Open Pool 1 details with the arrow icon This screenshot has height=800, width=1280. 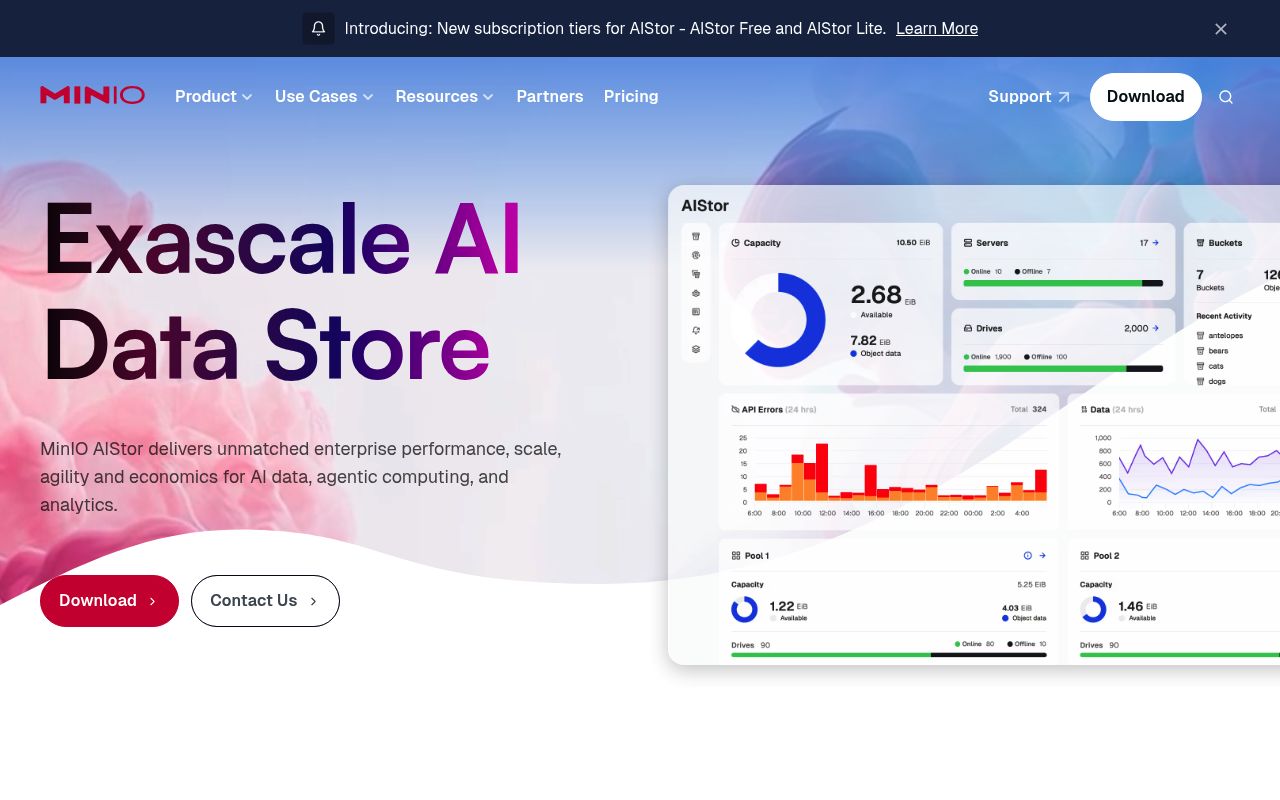click(1042, 555)
